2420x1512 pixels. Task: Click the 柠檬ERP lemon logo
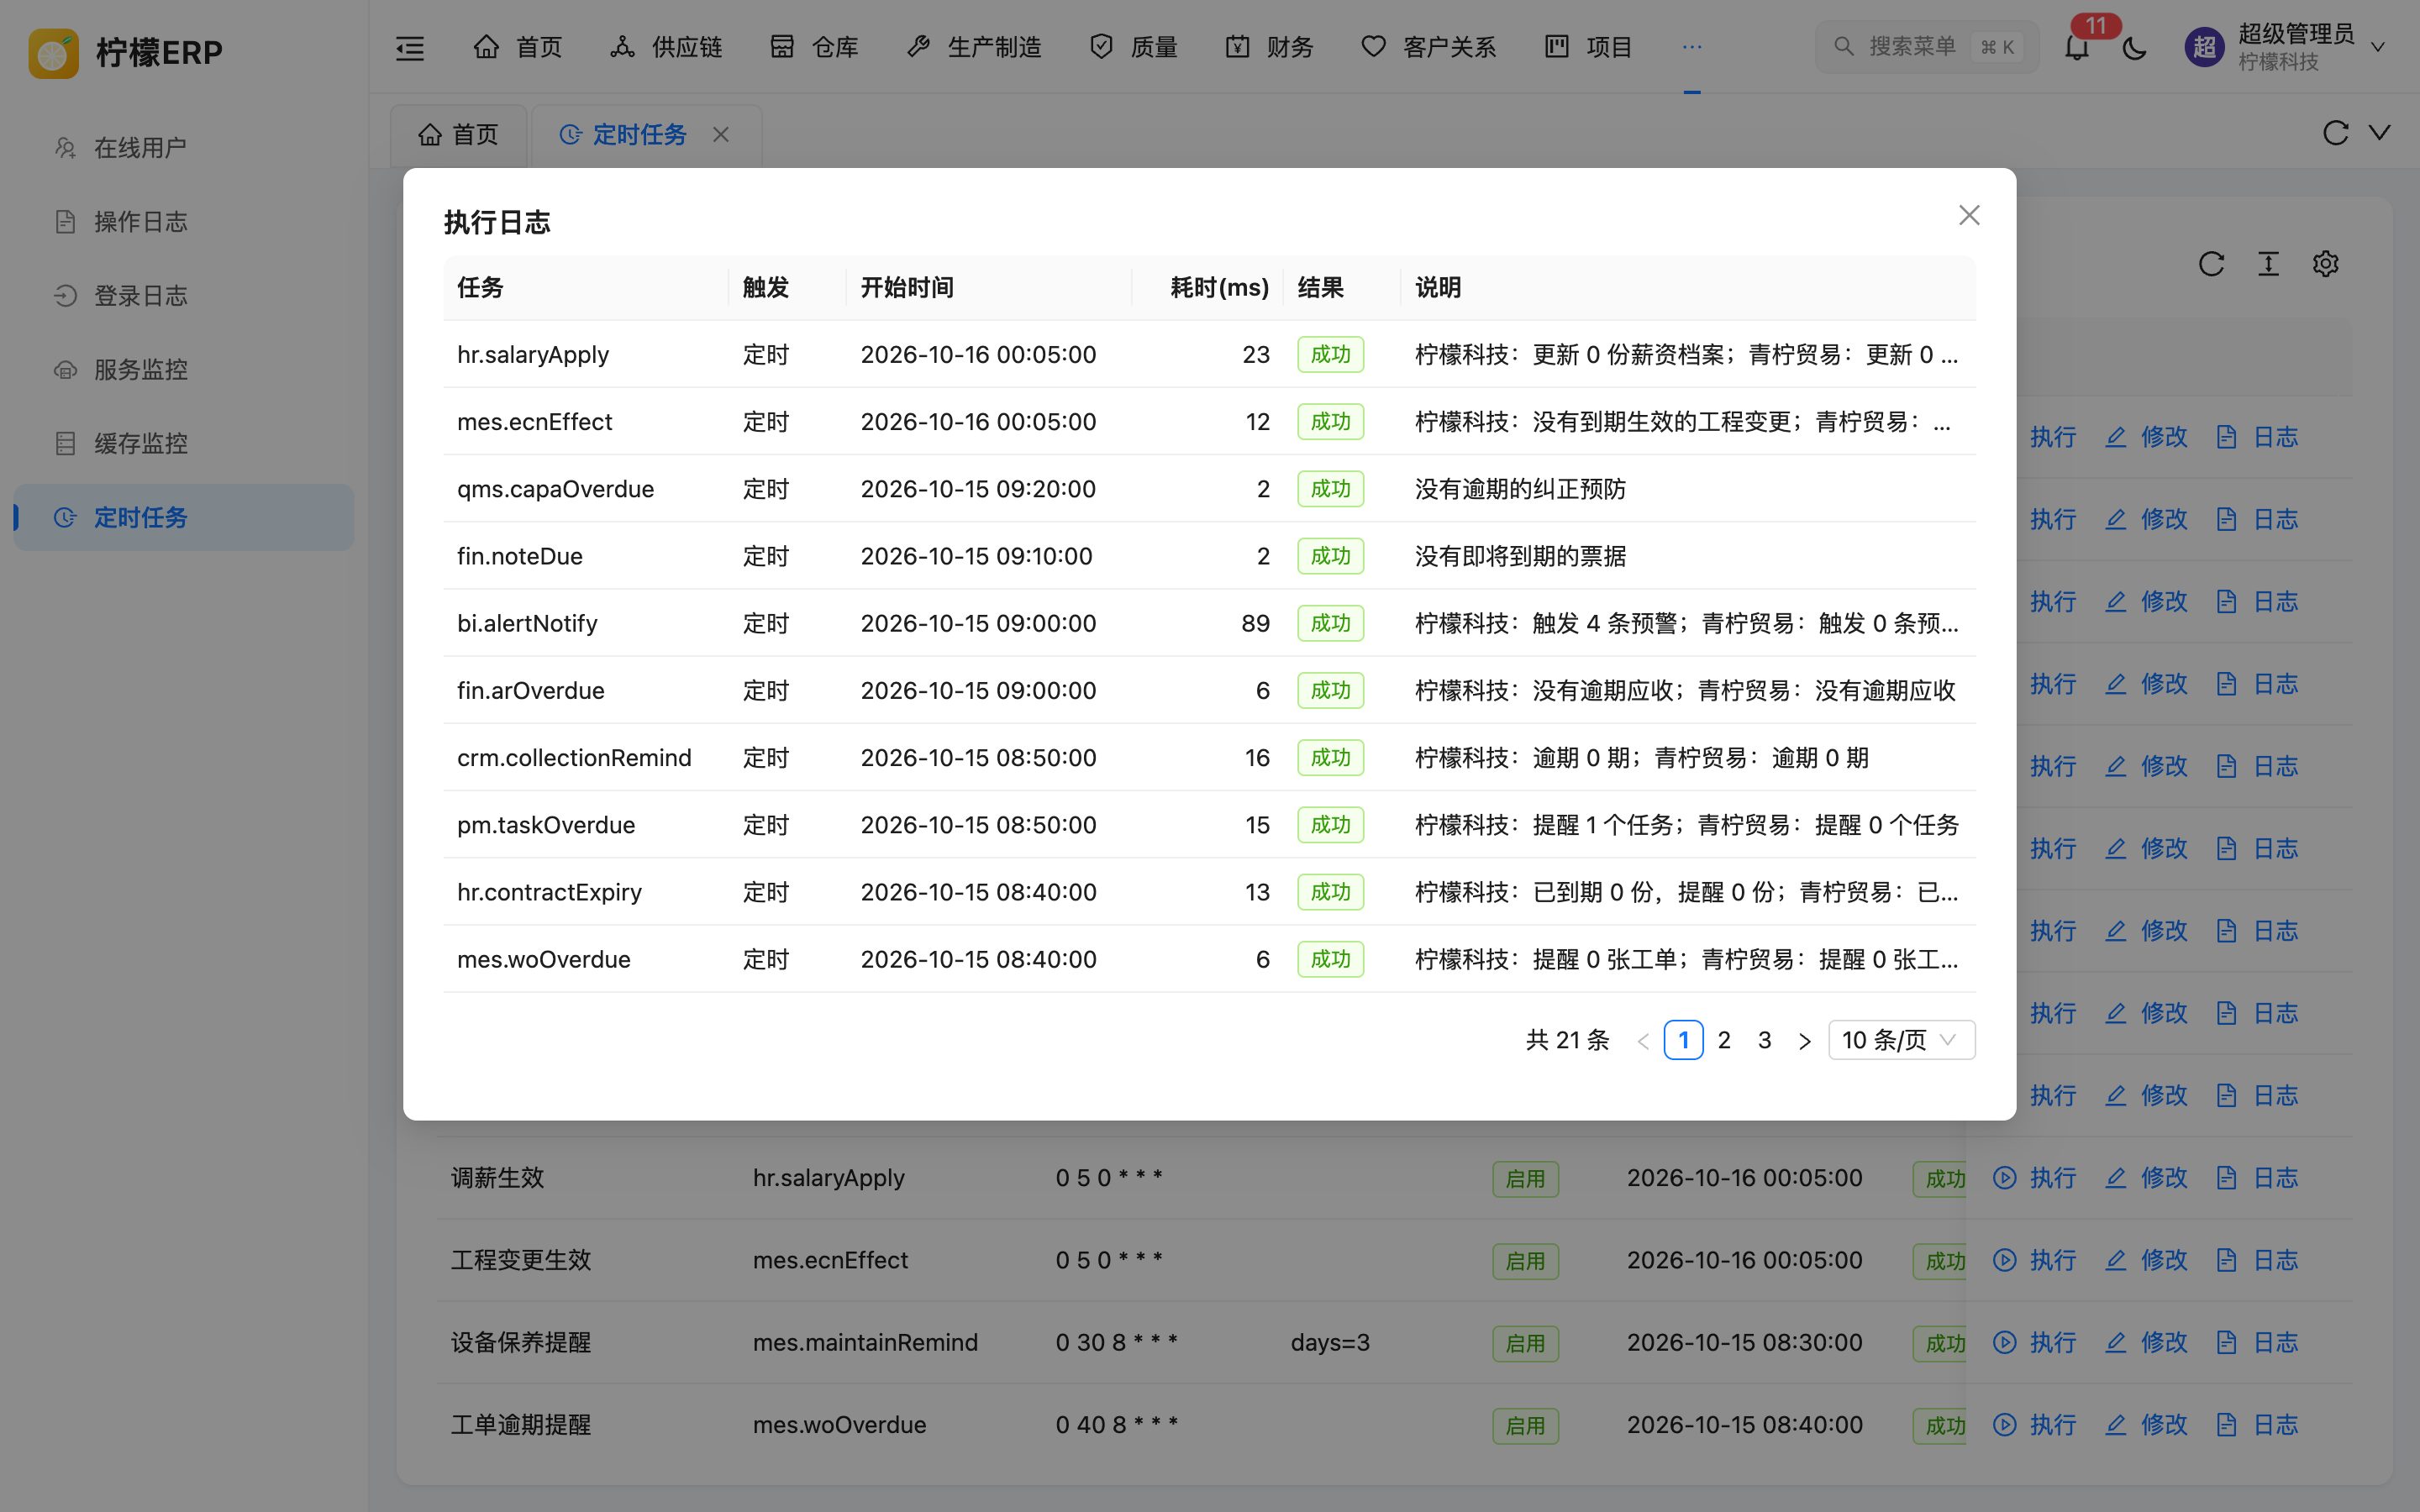tap(53, 52)
